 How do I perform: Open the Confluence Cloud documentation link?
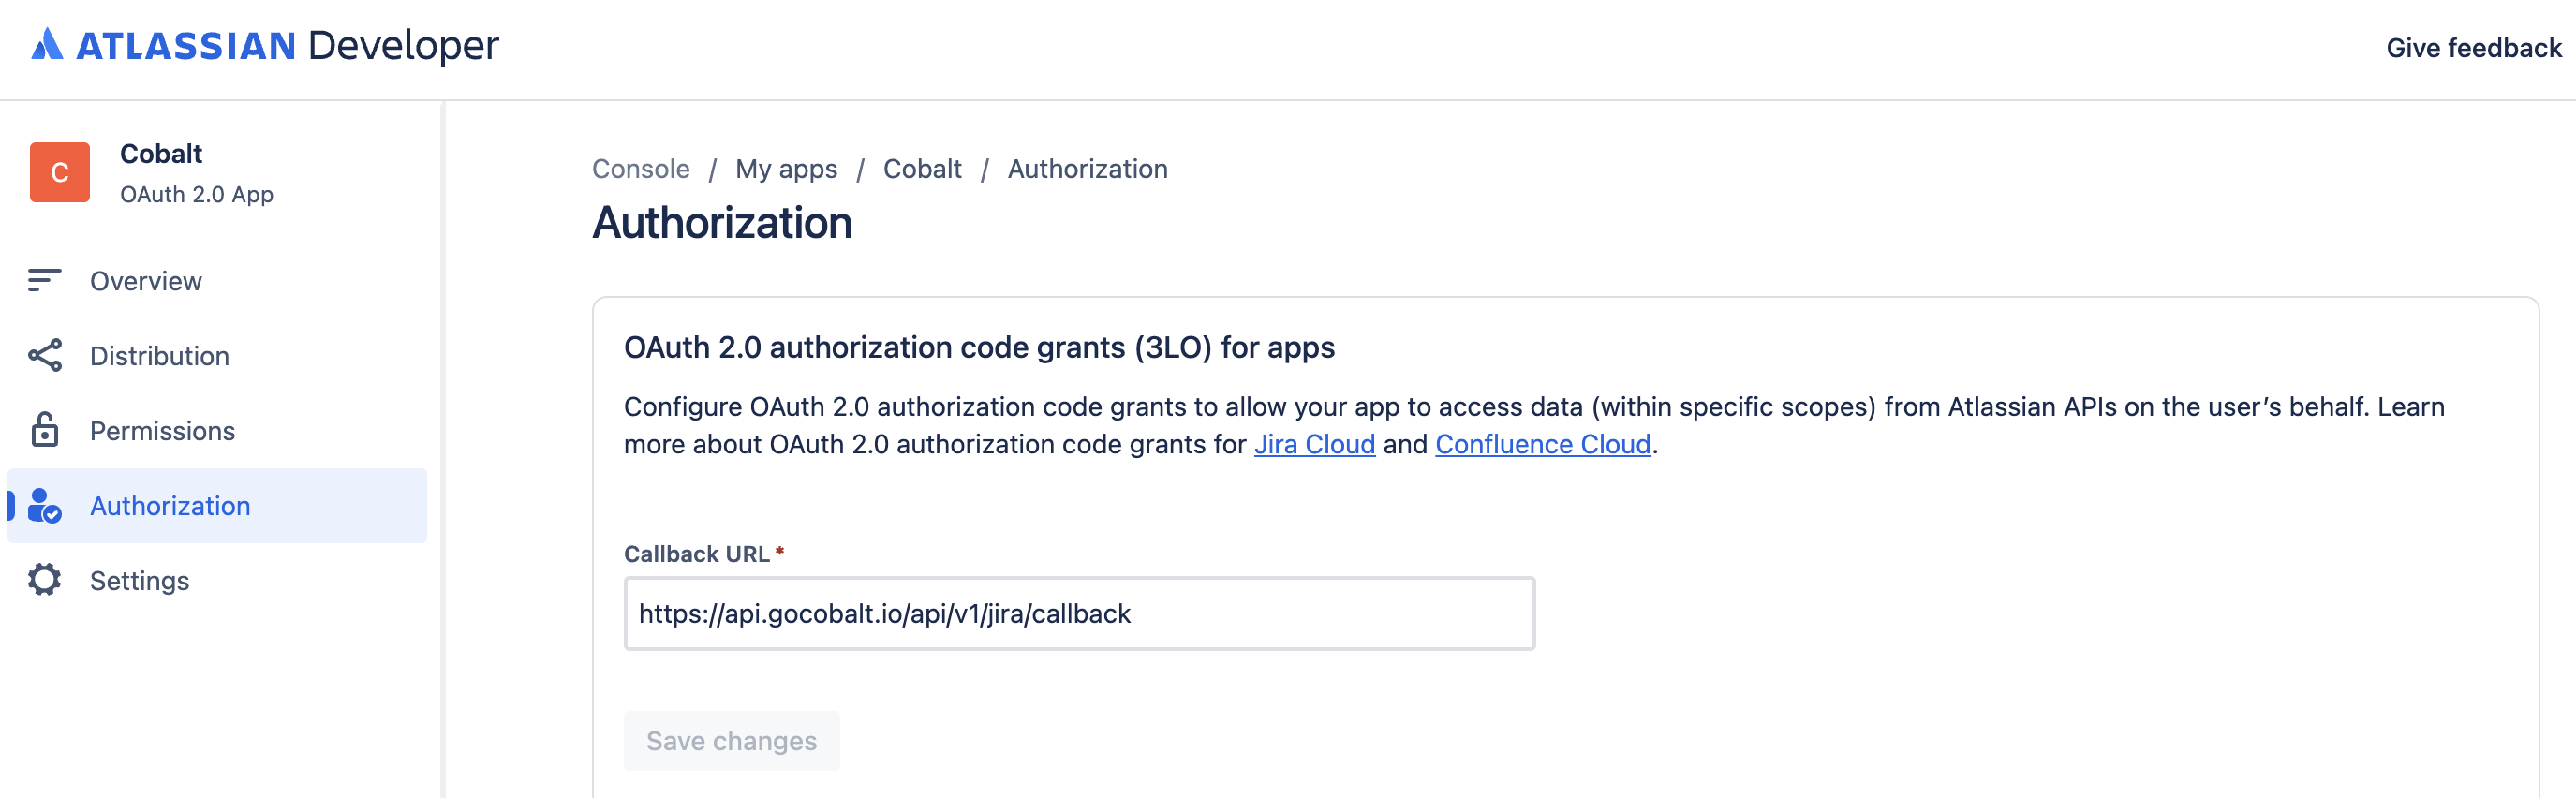click(x=1542, y=444)
